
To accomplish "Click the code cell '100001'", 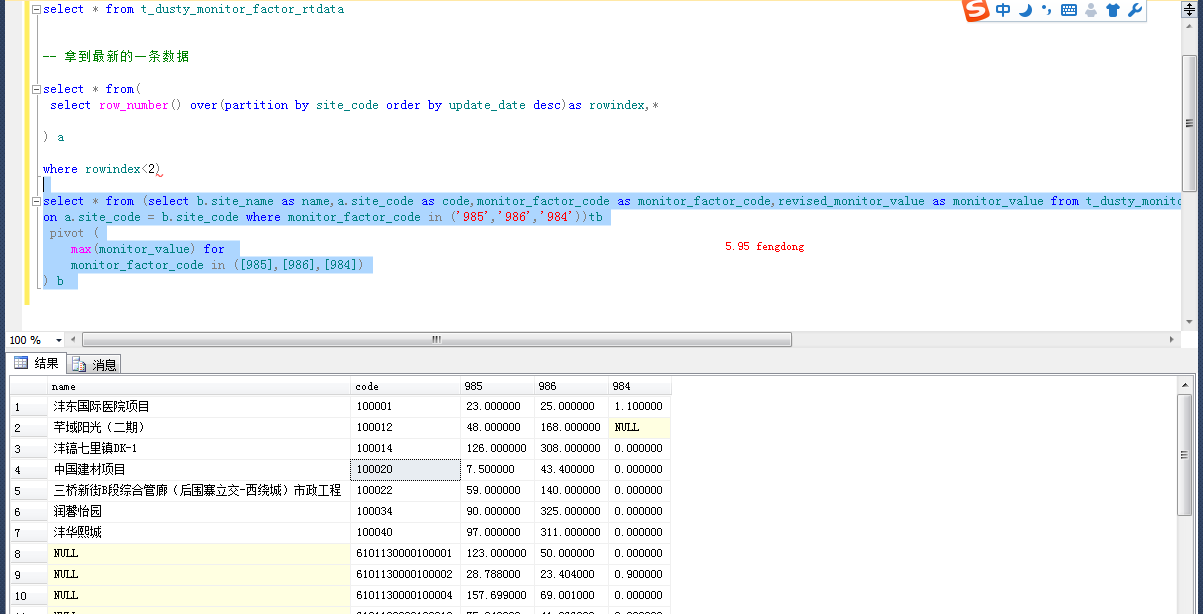I will [406, 407].
